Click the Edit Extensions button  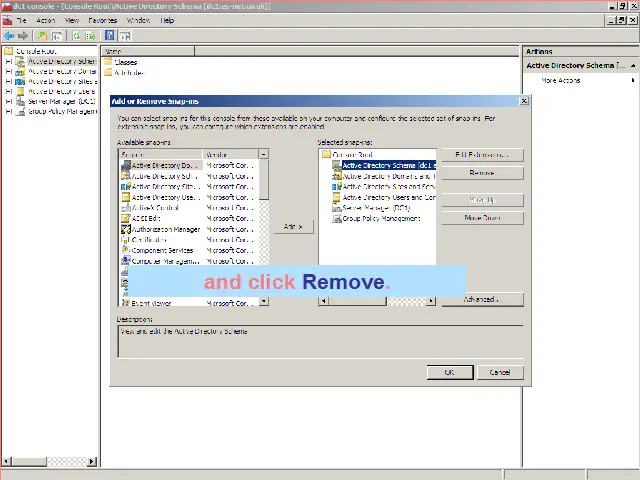tap(482, 155)
